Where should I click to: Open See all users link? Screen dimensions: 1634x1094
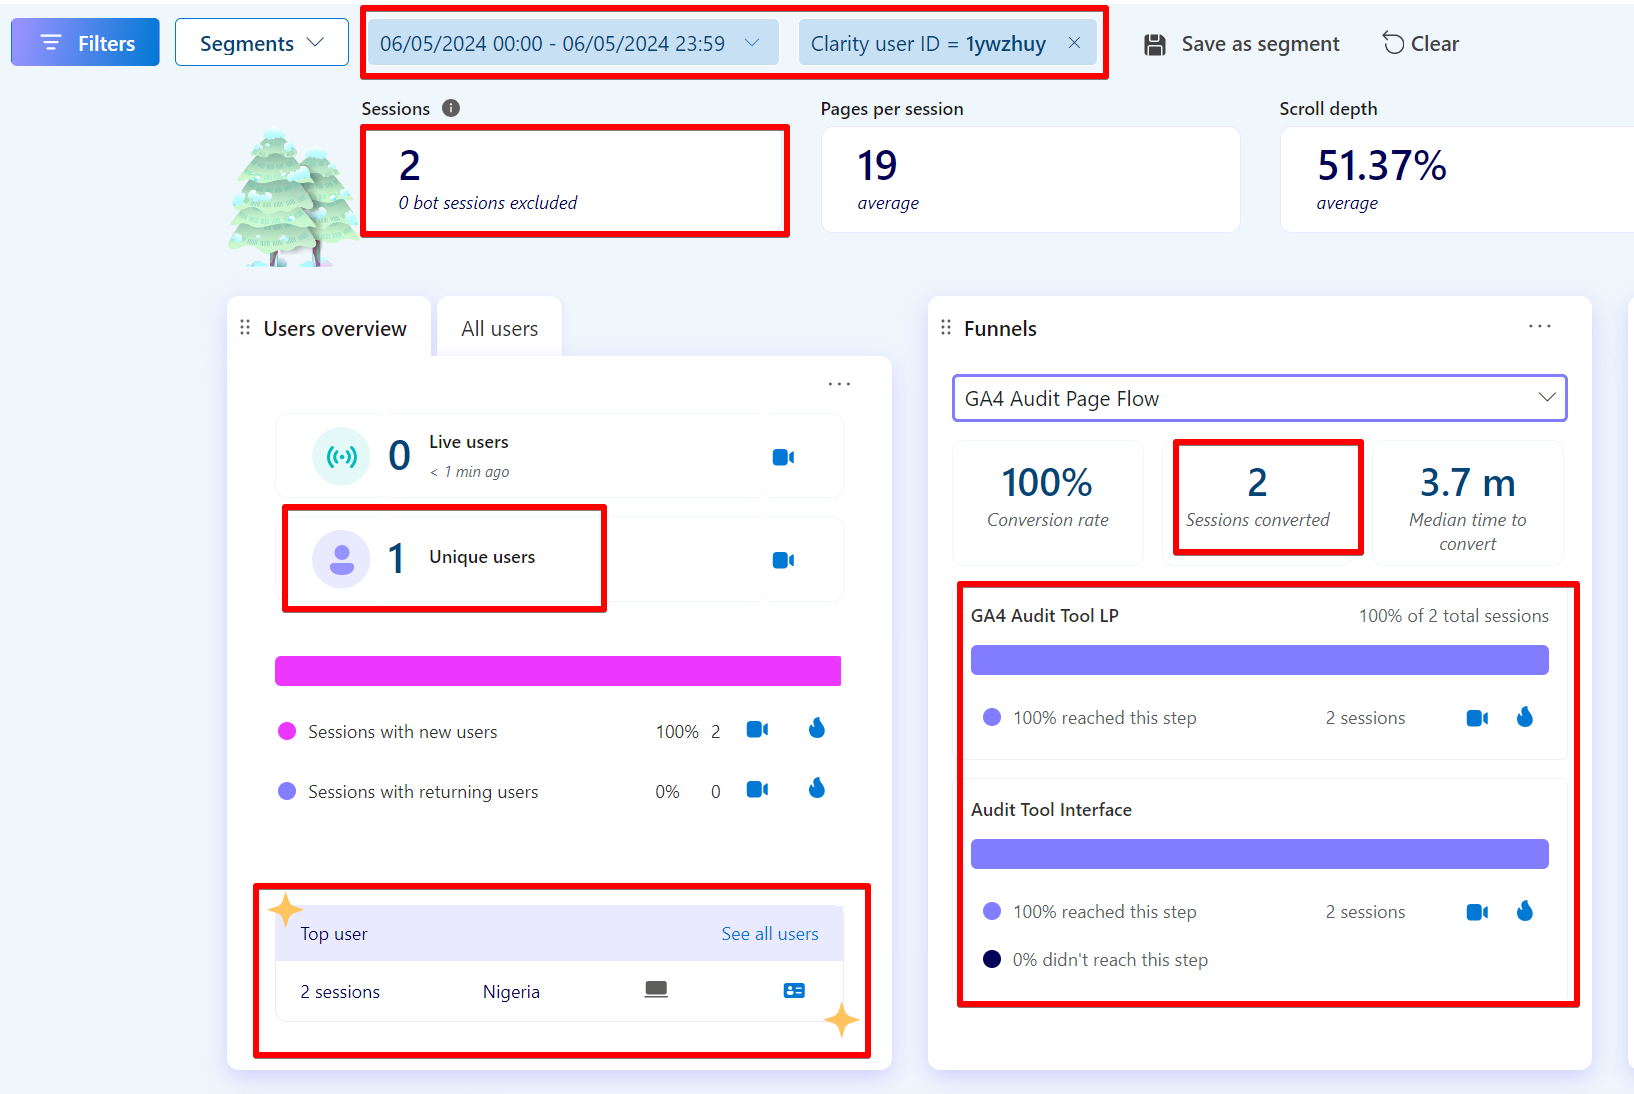tap(769, 933)
